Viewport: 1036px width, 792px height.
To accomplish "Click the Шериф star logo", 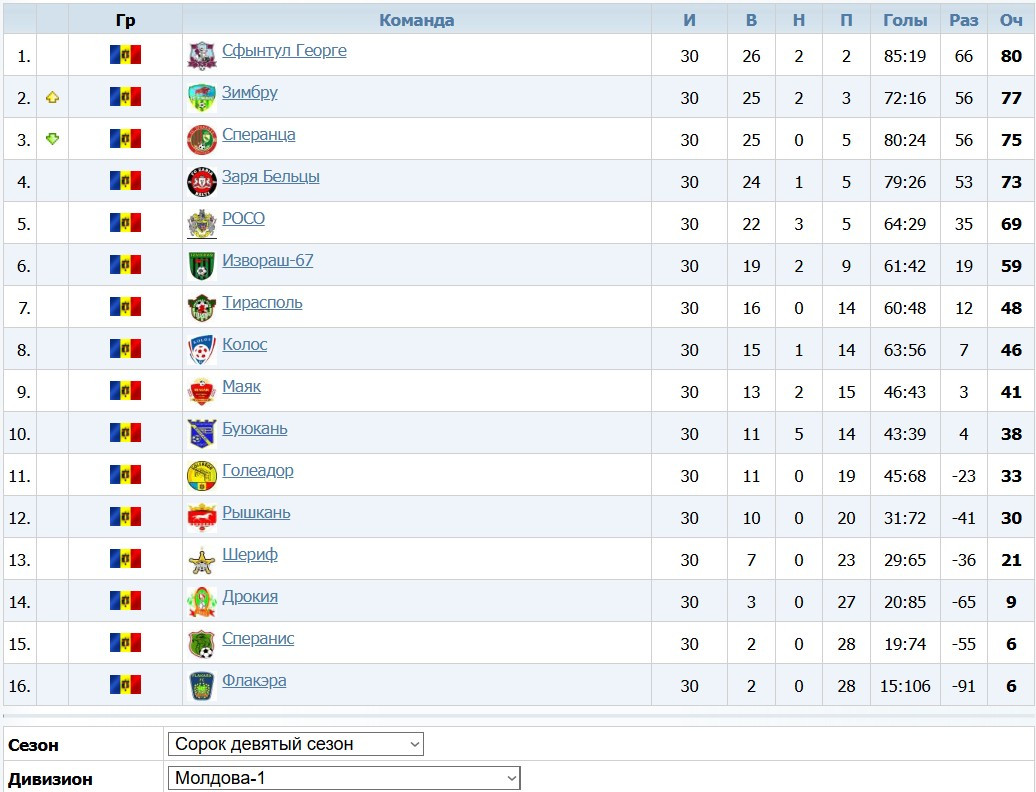I will click(x=202, y=560).
